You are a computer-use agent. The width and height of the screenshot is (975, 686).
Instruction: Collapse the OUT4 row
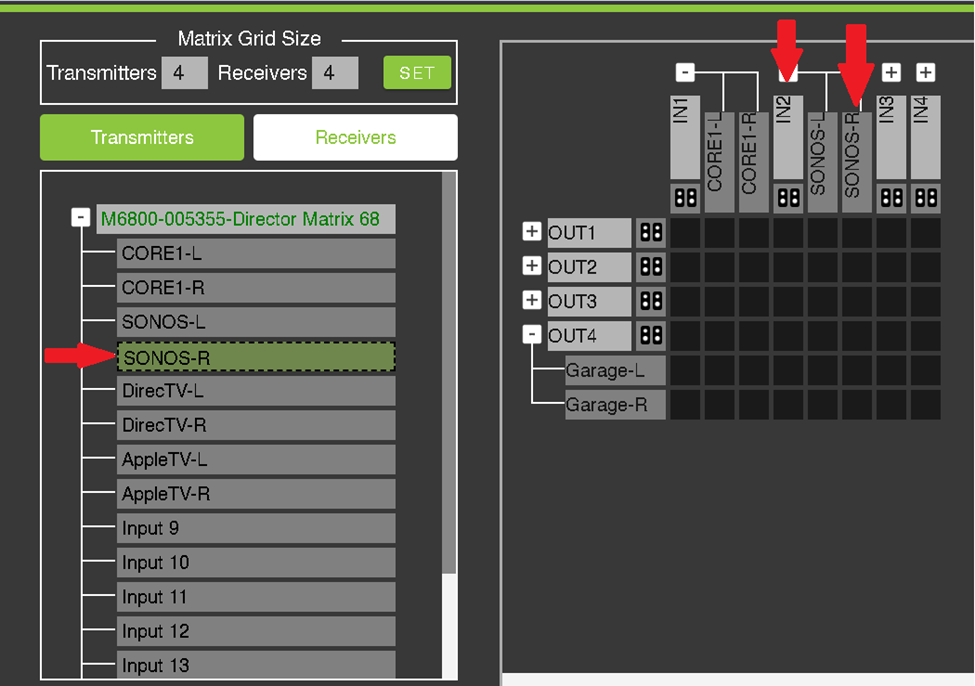(x=532, y=335)
